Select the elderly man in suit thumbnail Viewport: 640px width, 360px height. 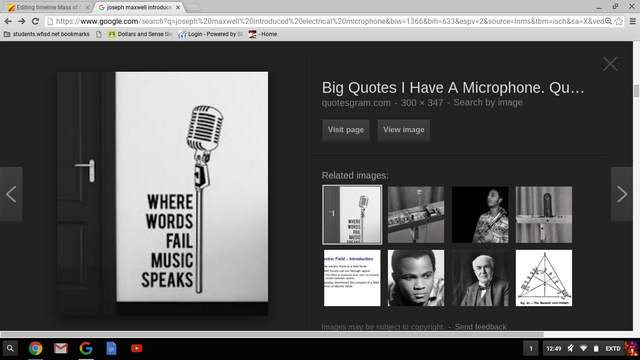click(480, 278)
